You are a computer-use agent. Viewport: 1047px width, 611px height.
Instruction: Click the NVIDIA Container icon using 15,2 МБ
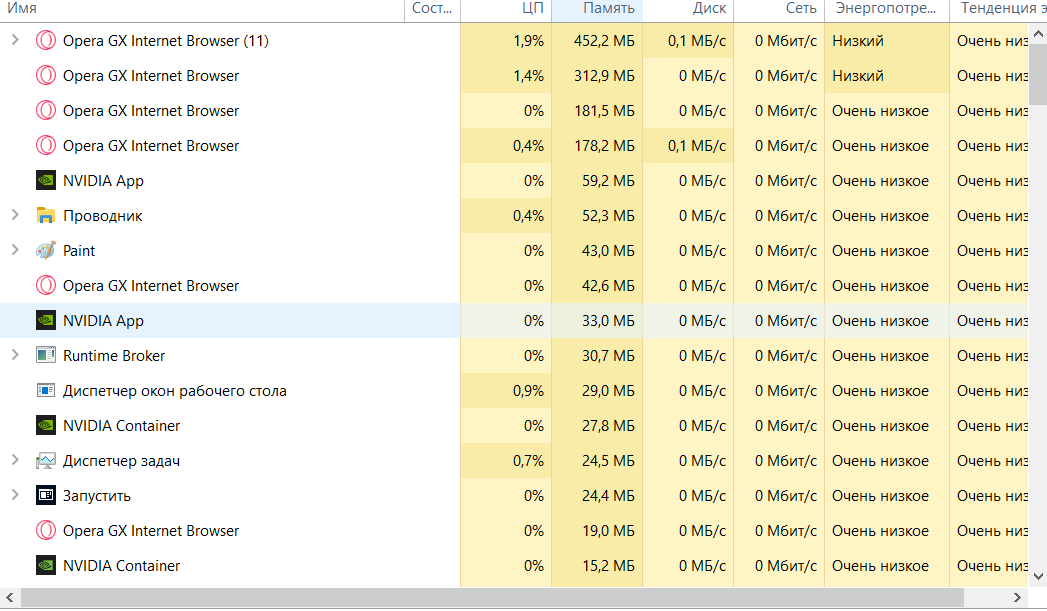pos(45,566)
